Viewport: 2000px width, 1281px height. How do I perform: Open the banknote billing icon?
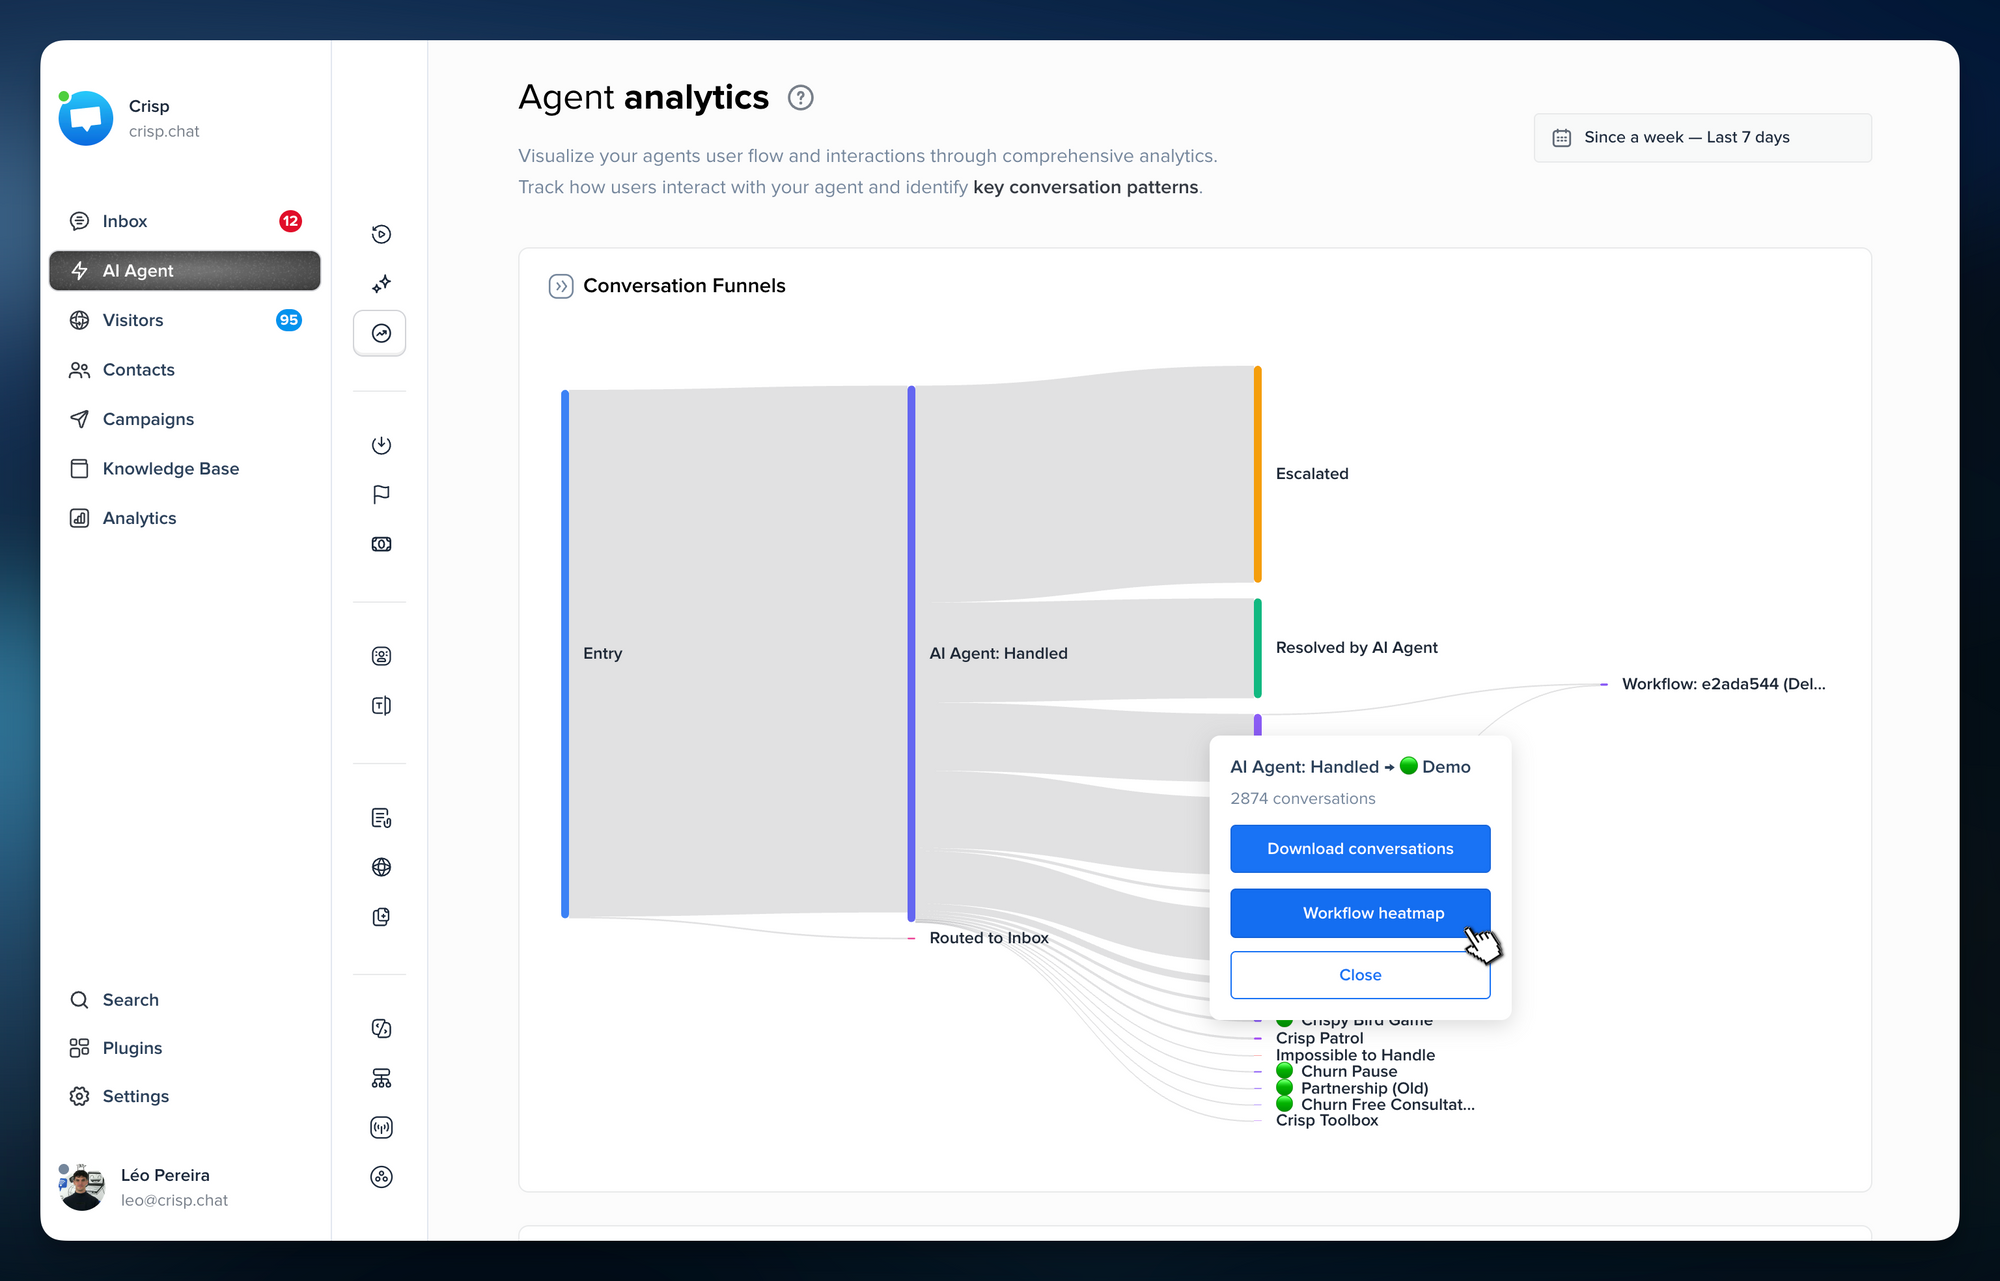pyautogui.click(x=380, y=543)
